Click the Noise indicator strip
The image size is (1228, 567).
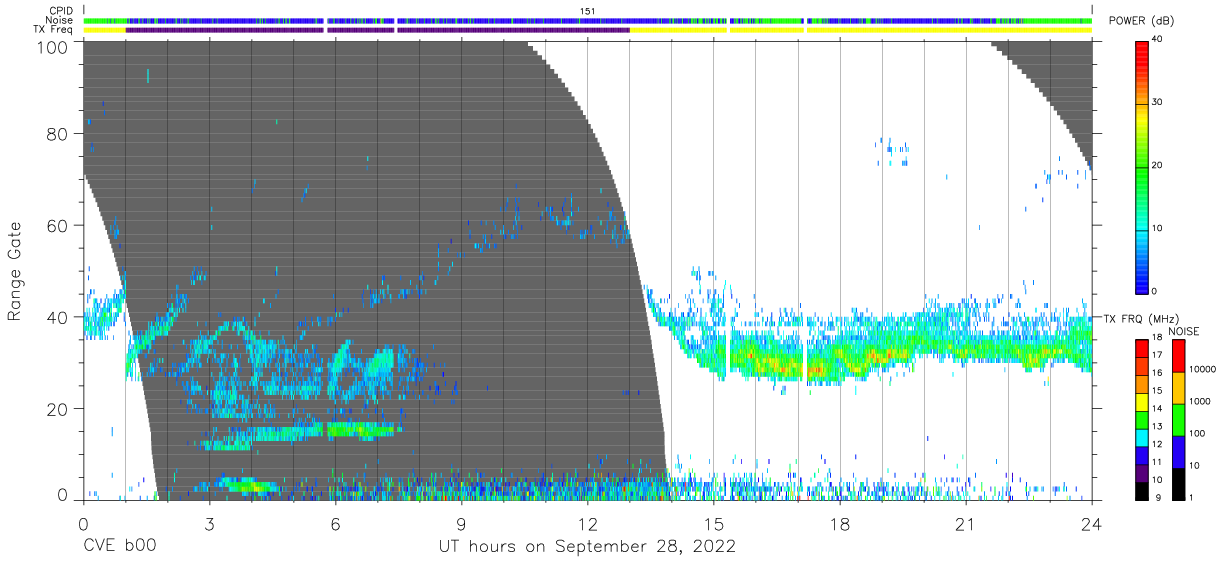coord(588,20)
